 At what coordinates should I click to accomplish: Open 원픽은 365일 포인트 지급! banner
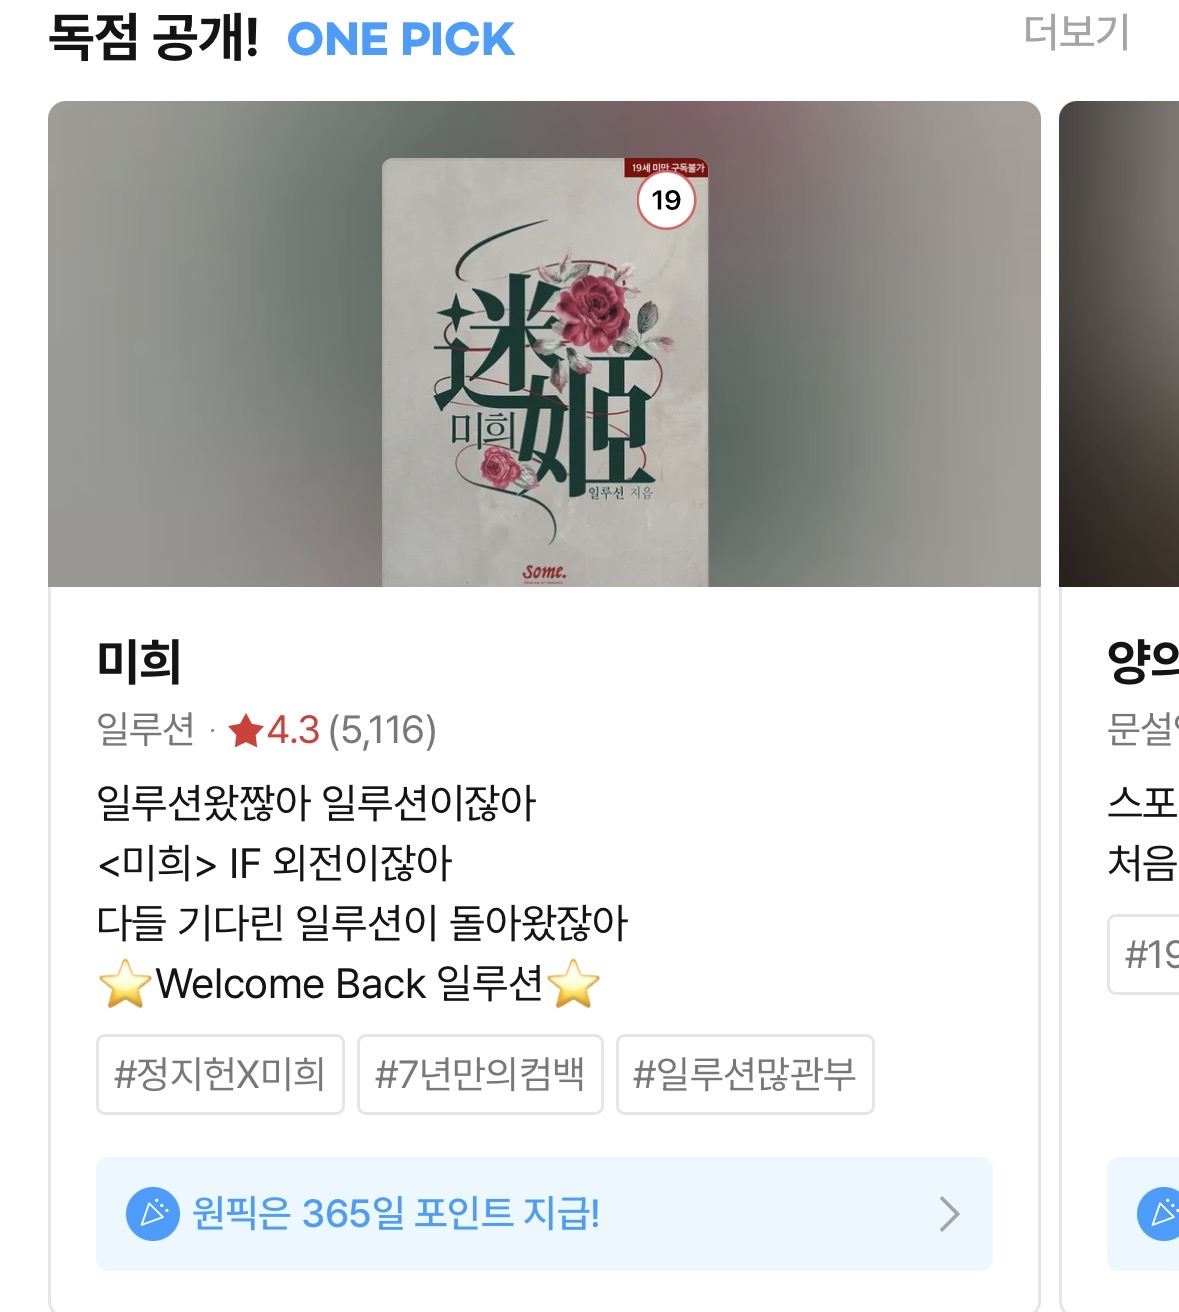coord(544,1214)
